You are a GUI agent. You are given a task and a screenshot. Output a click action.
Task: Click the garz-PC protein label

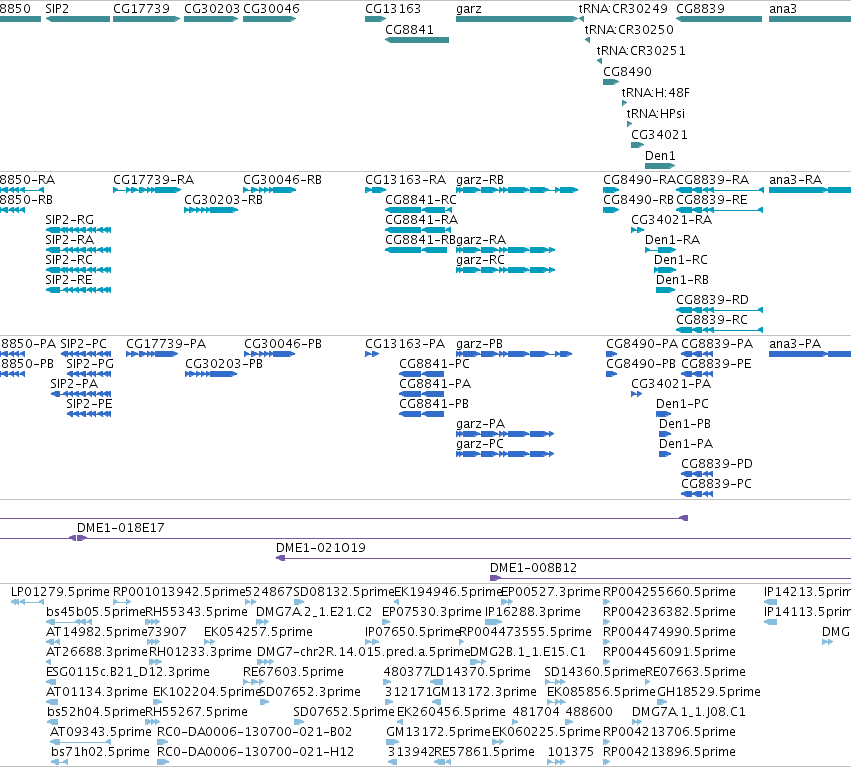480,444
